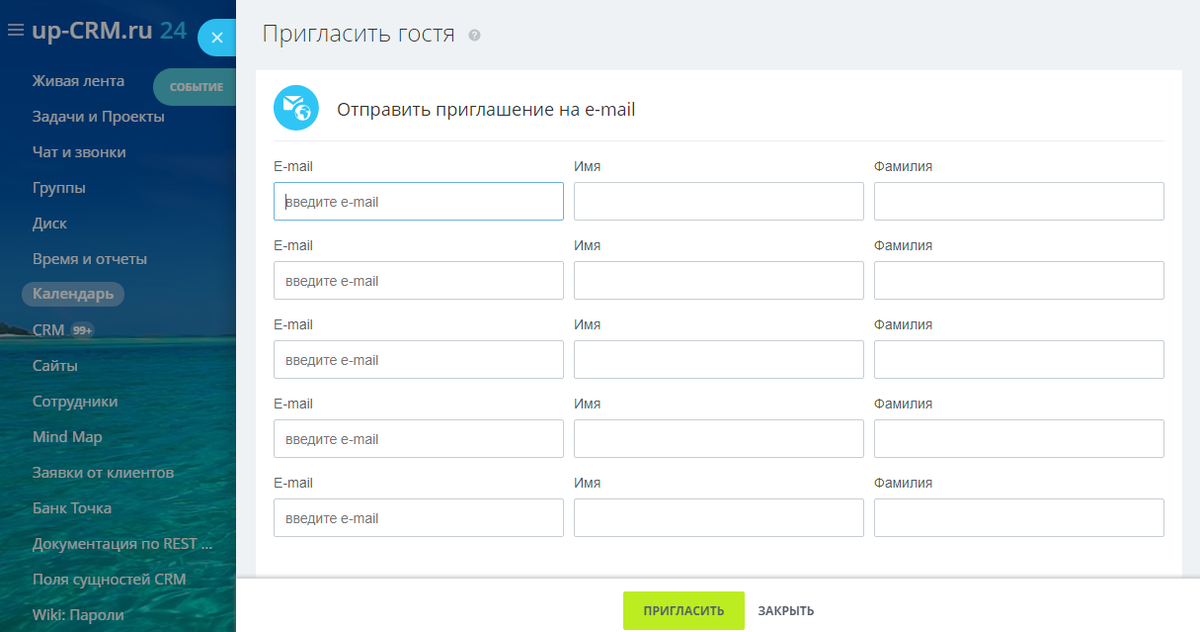Screen dimensions: 1200x632
Task: Go to Чат и звонки
Action: pos(79,152)
